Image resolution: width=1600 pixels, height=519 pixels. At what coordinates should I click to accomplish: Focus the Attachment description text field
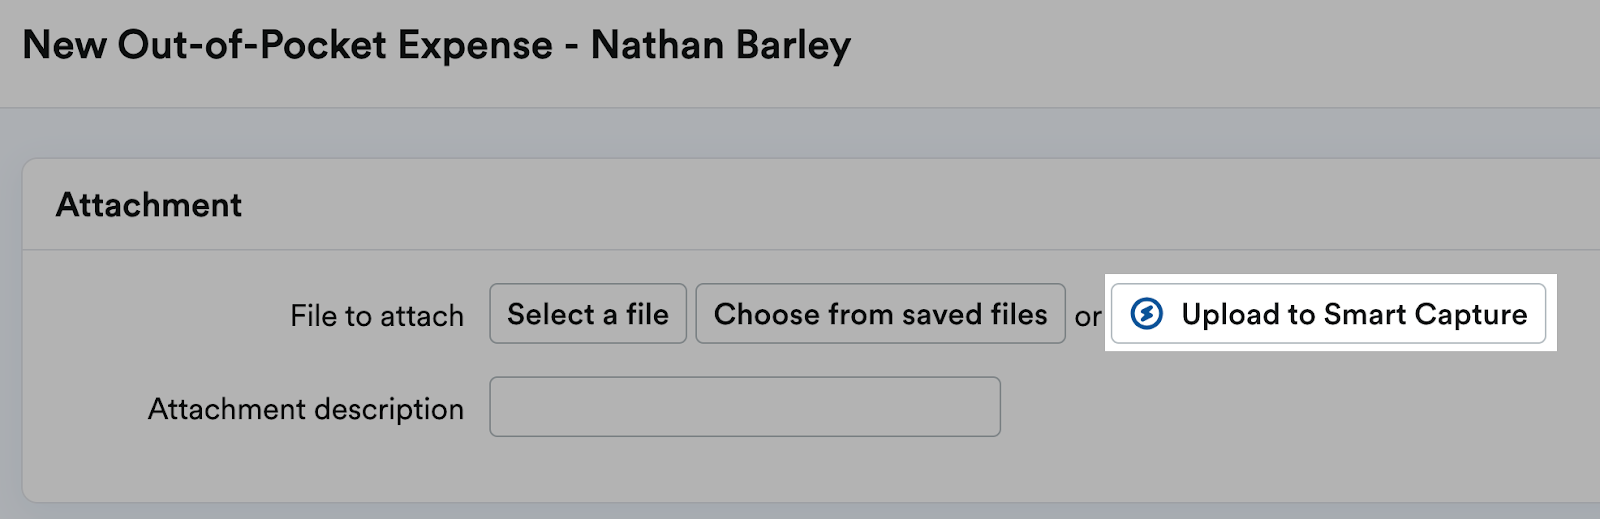coord(744,407)
